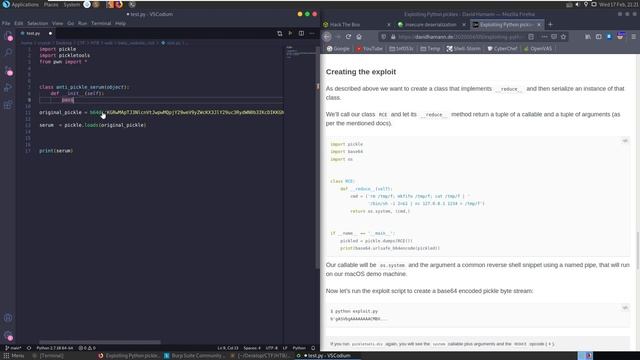The height and width of the screenshot is (360, 640).
Task: Open the Help menu in VSCodium
Action: [x=120, y=23]
